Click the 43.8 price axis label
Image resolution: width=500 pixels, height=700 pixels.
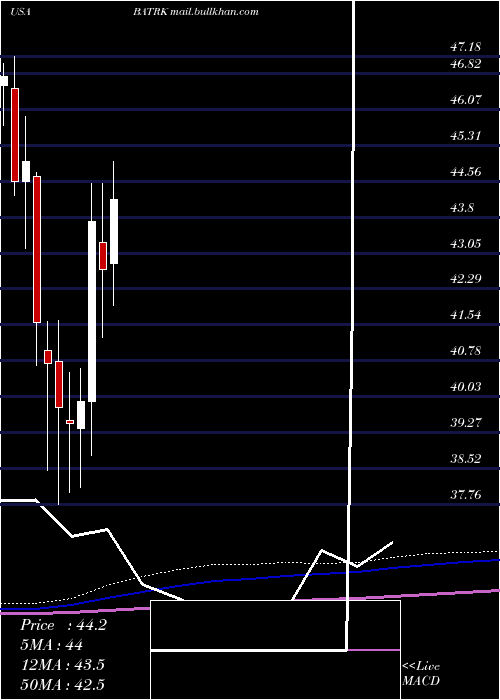pyautogui.click(x=462, y=208)
